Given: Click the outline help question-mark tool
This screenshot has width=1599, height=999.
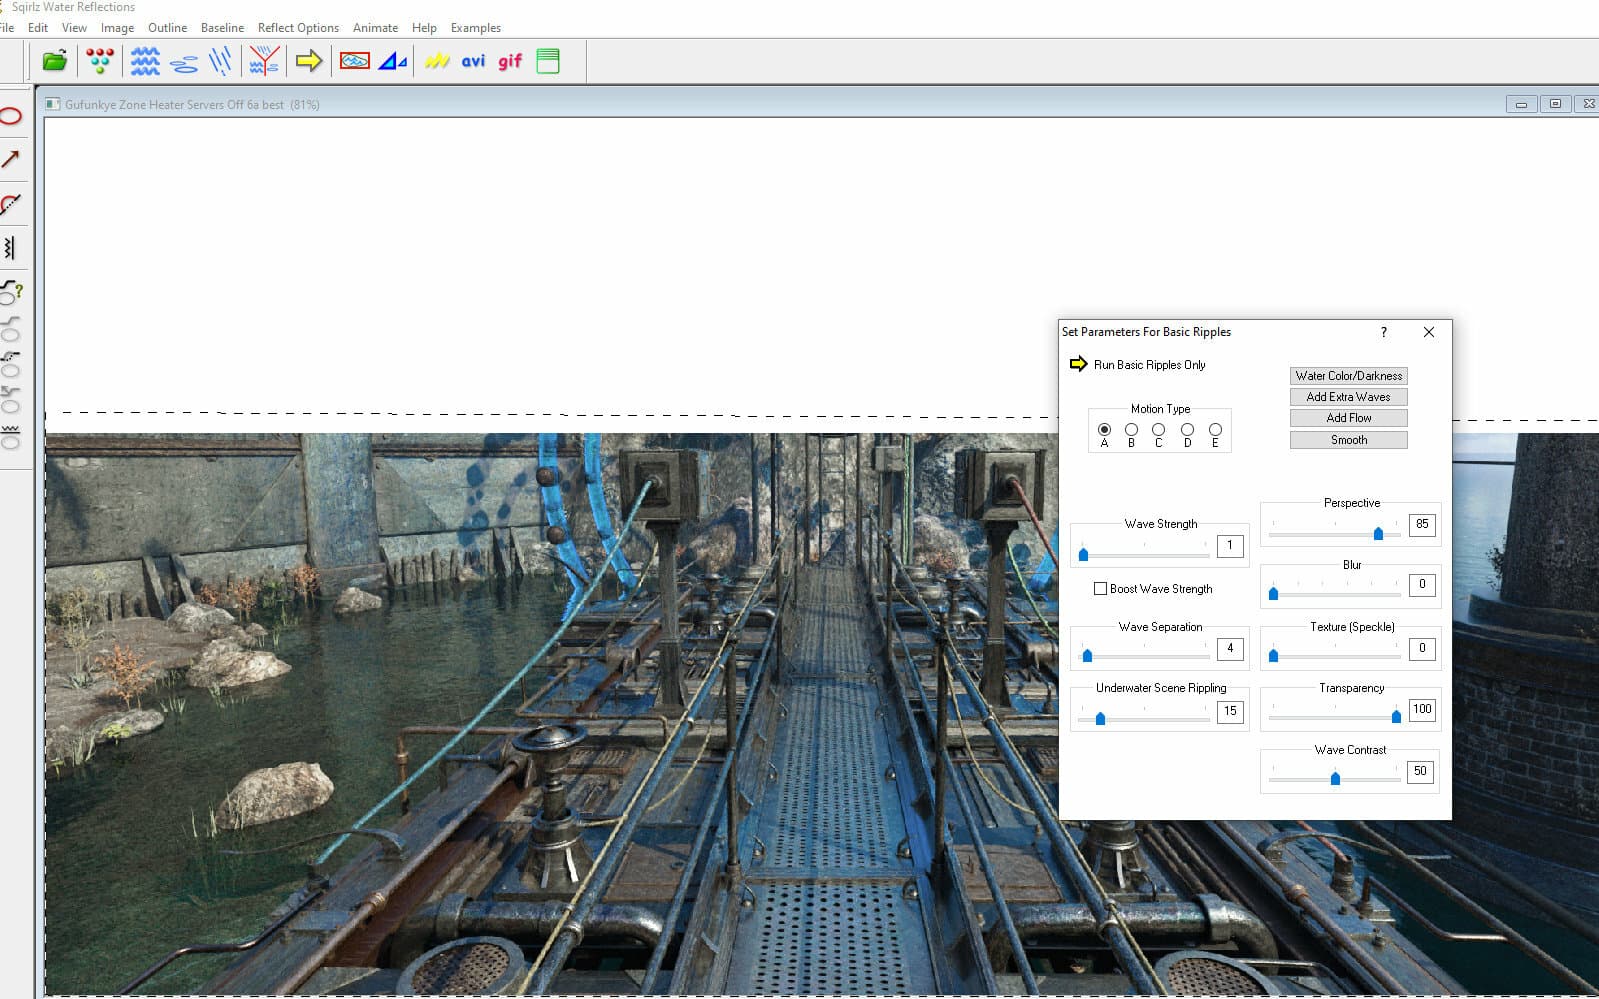Looking at the screenshot, I should pyautogui.click(x=11, y=291).
